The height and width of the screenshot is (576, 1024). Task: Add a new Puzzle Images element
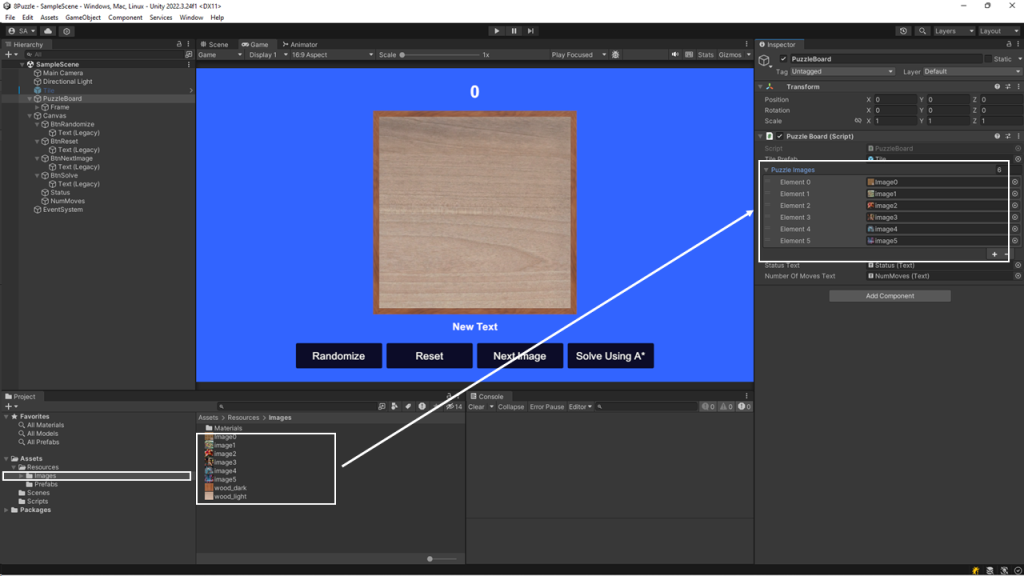[994, 254]
